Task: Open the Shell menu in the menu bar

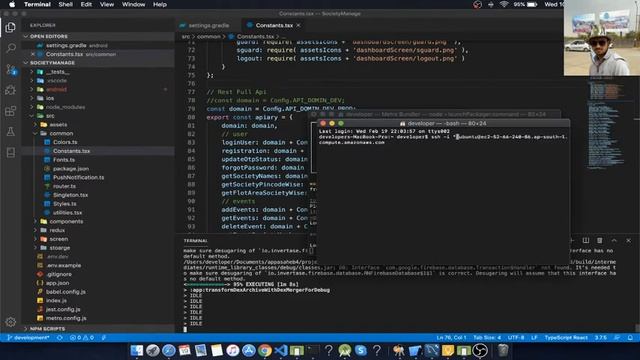Action: [65, 4]
